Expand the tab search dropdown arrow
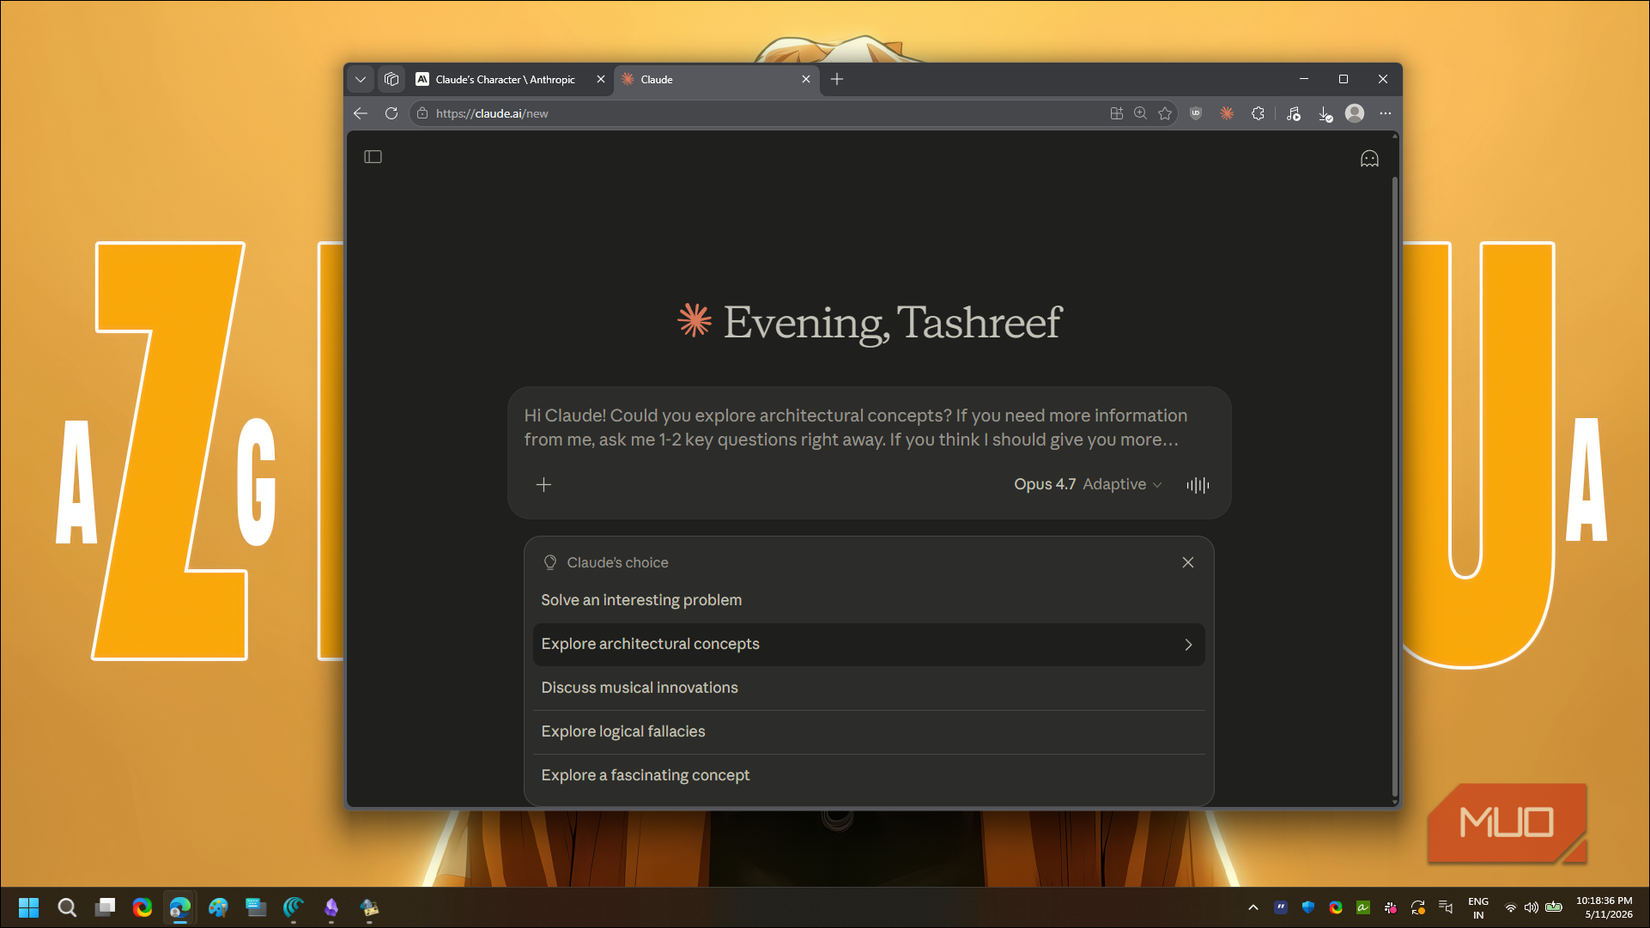The height and width of the screenshot is (928, 1650). point(361,79)
